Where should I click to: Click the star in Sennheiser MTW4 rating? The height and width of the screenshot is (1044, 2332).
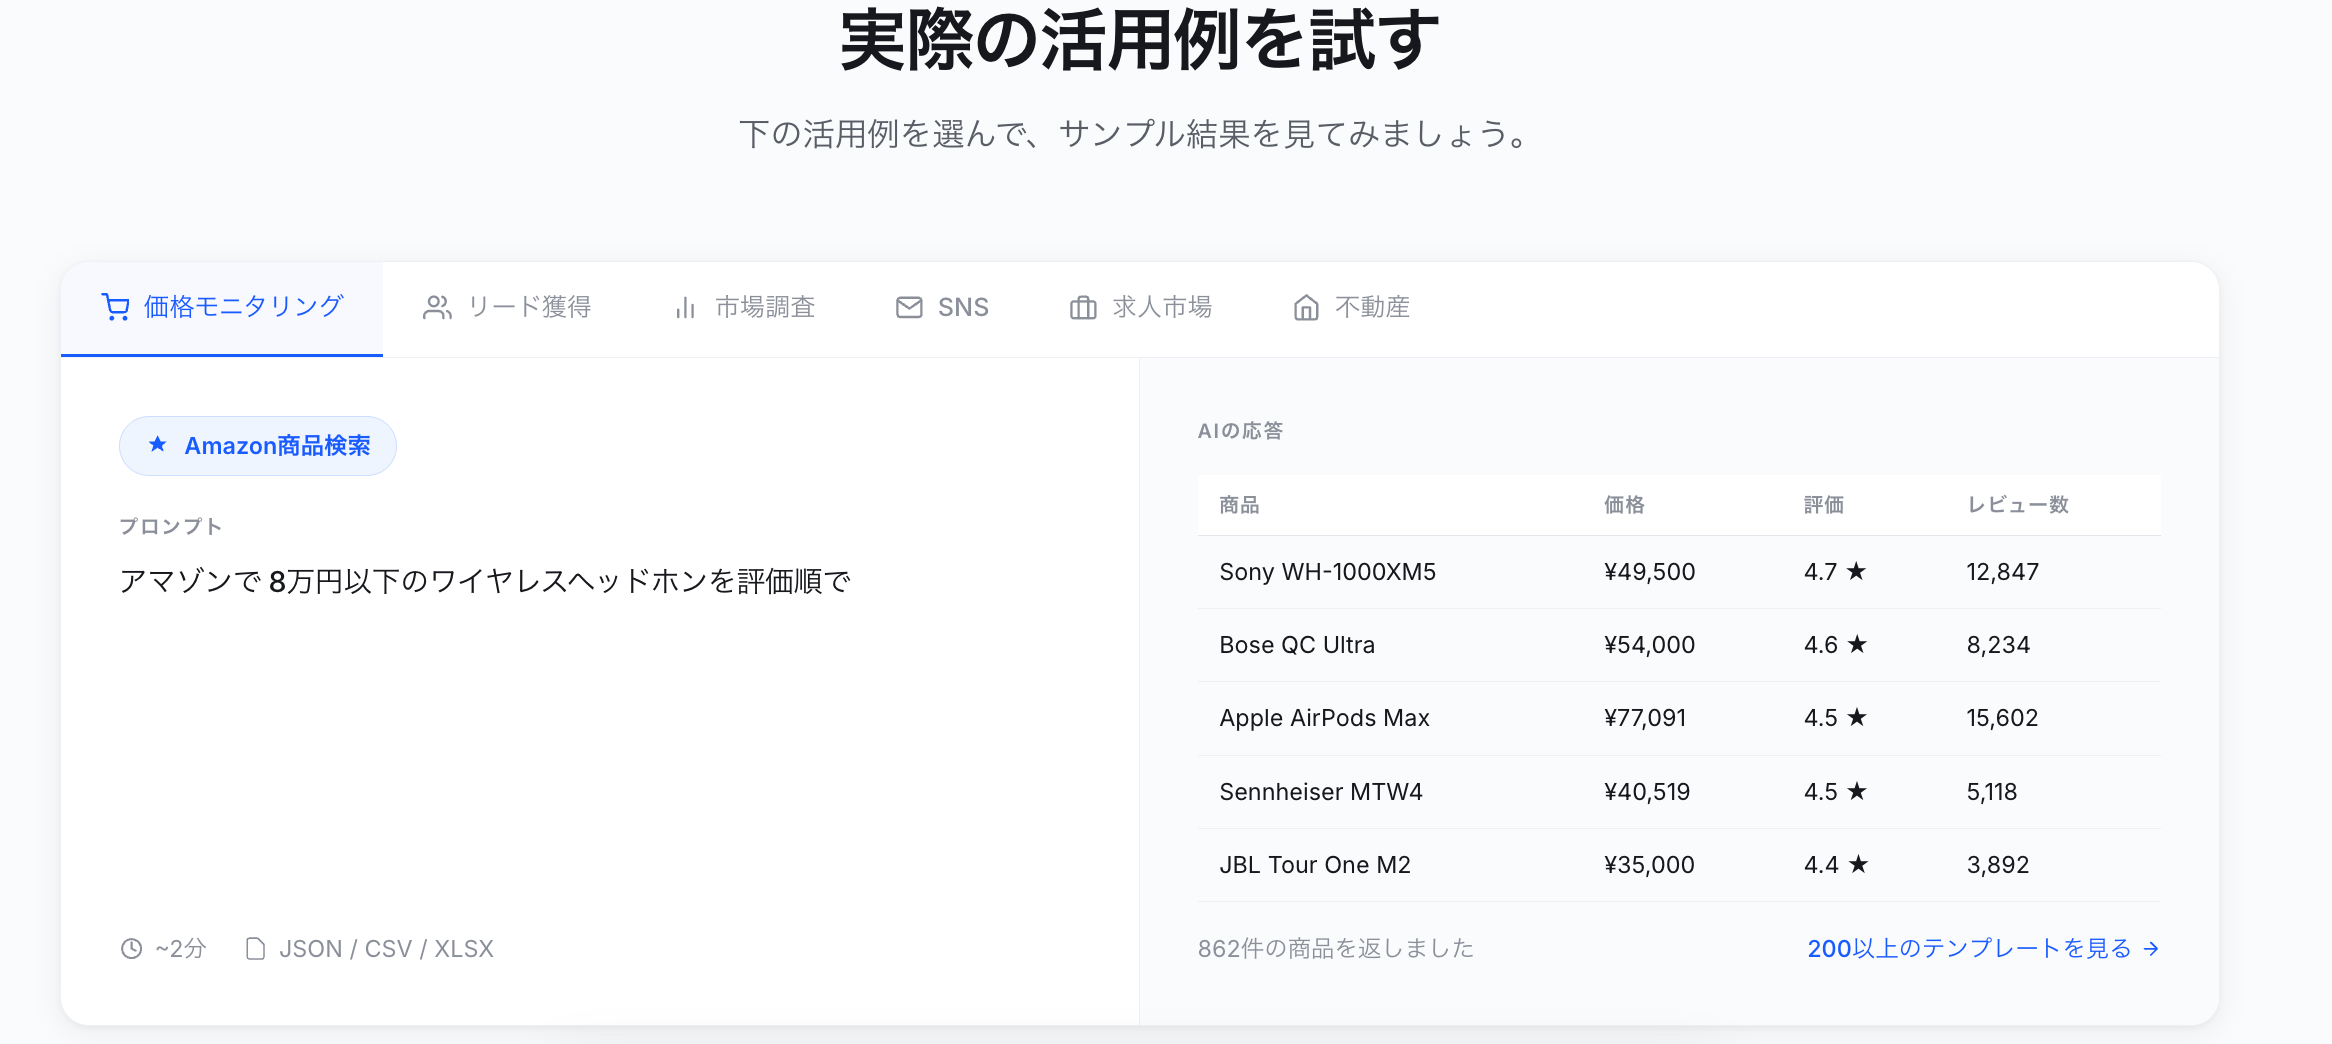coord(1856,791)
